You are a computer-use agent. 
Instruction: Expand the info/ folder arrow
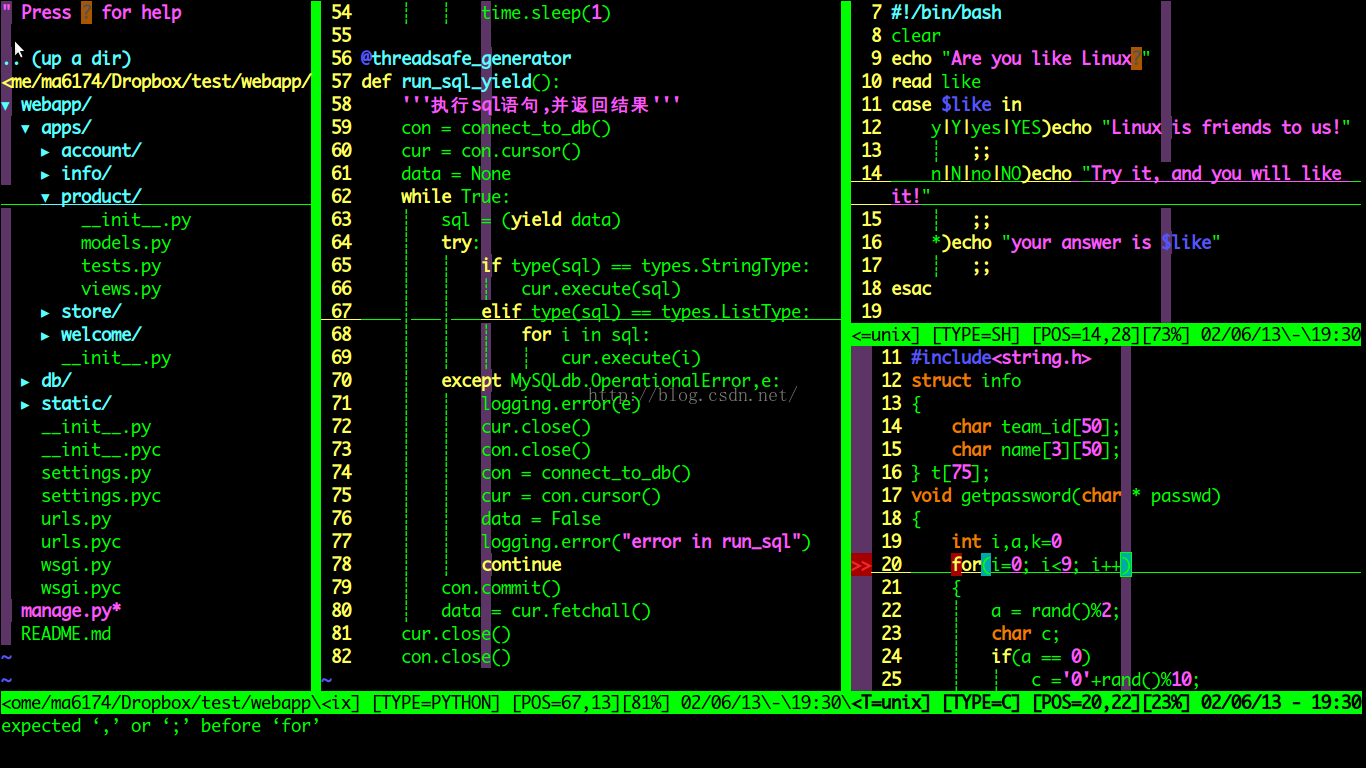46,174
